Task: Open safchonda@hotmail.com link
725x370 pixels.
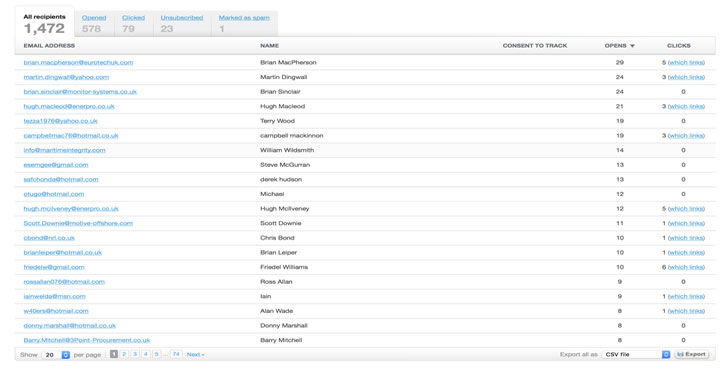Action: (x=61, y=179)
